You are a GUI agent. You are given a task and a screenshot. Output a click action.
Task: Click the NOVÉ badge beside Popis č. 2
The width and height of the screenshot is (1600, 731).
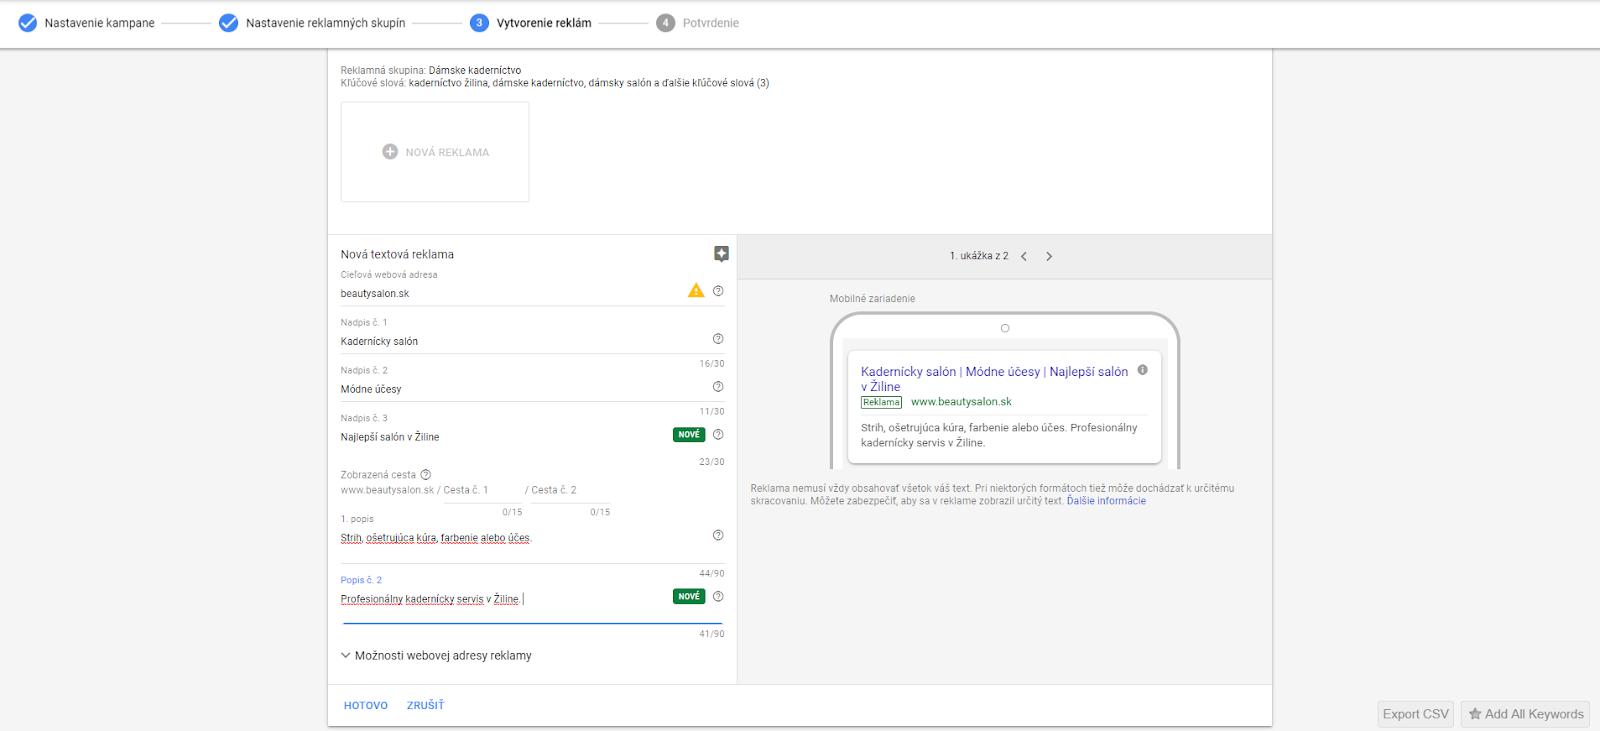tap(689, 597)
